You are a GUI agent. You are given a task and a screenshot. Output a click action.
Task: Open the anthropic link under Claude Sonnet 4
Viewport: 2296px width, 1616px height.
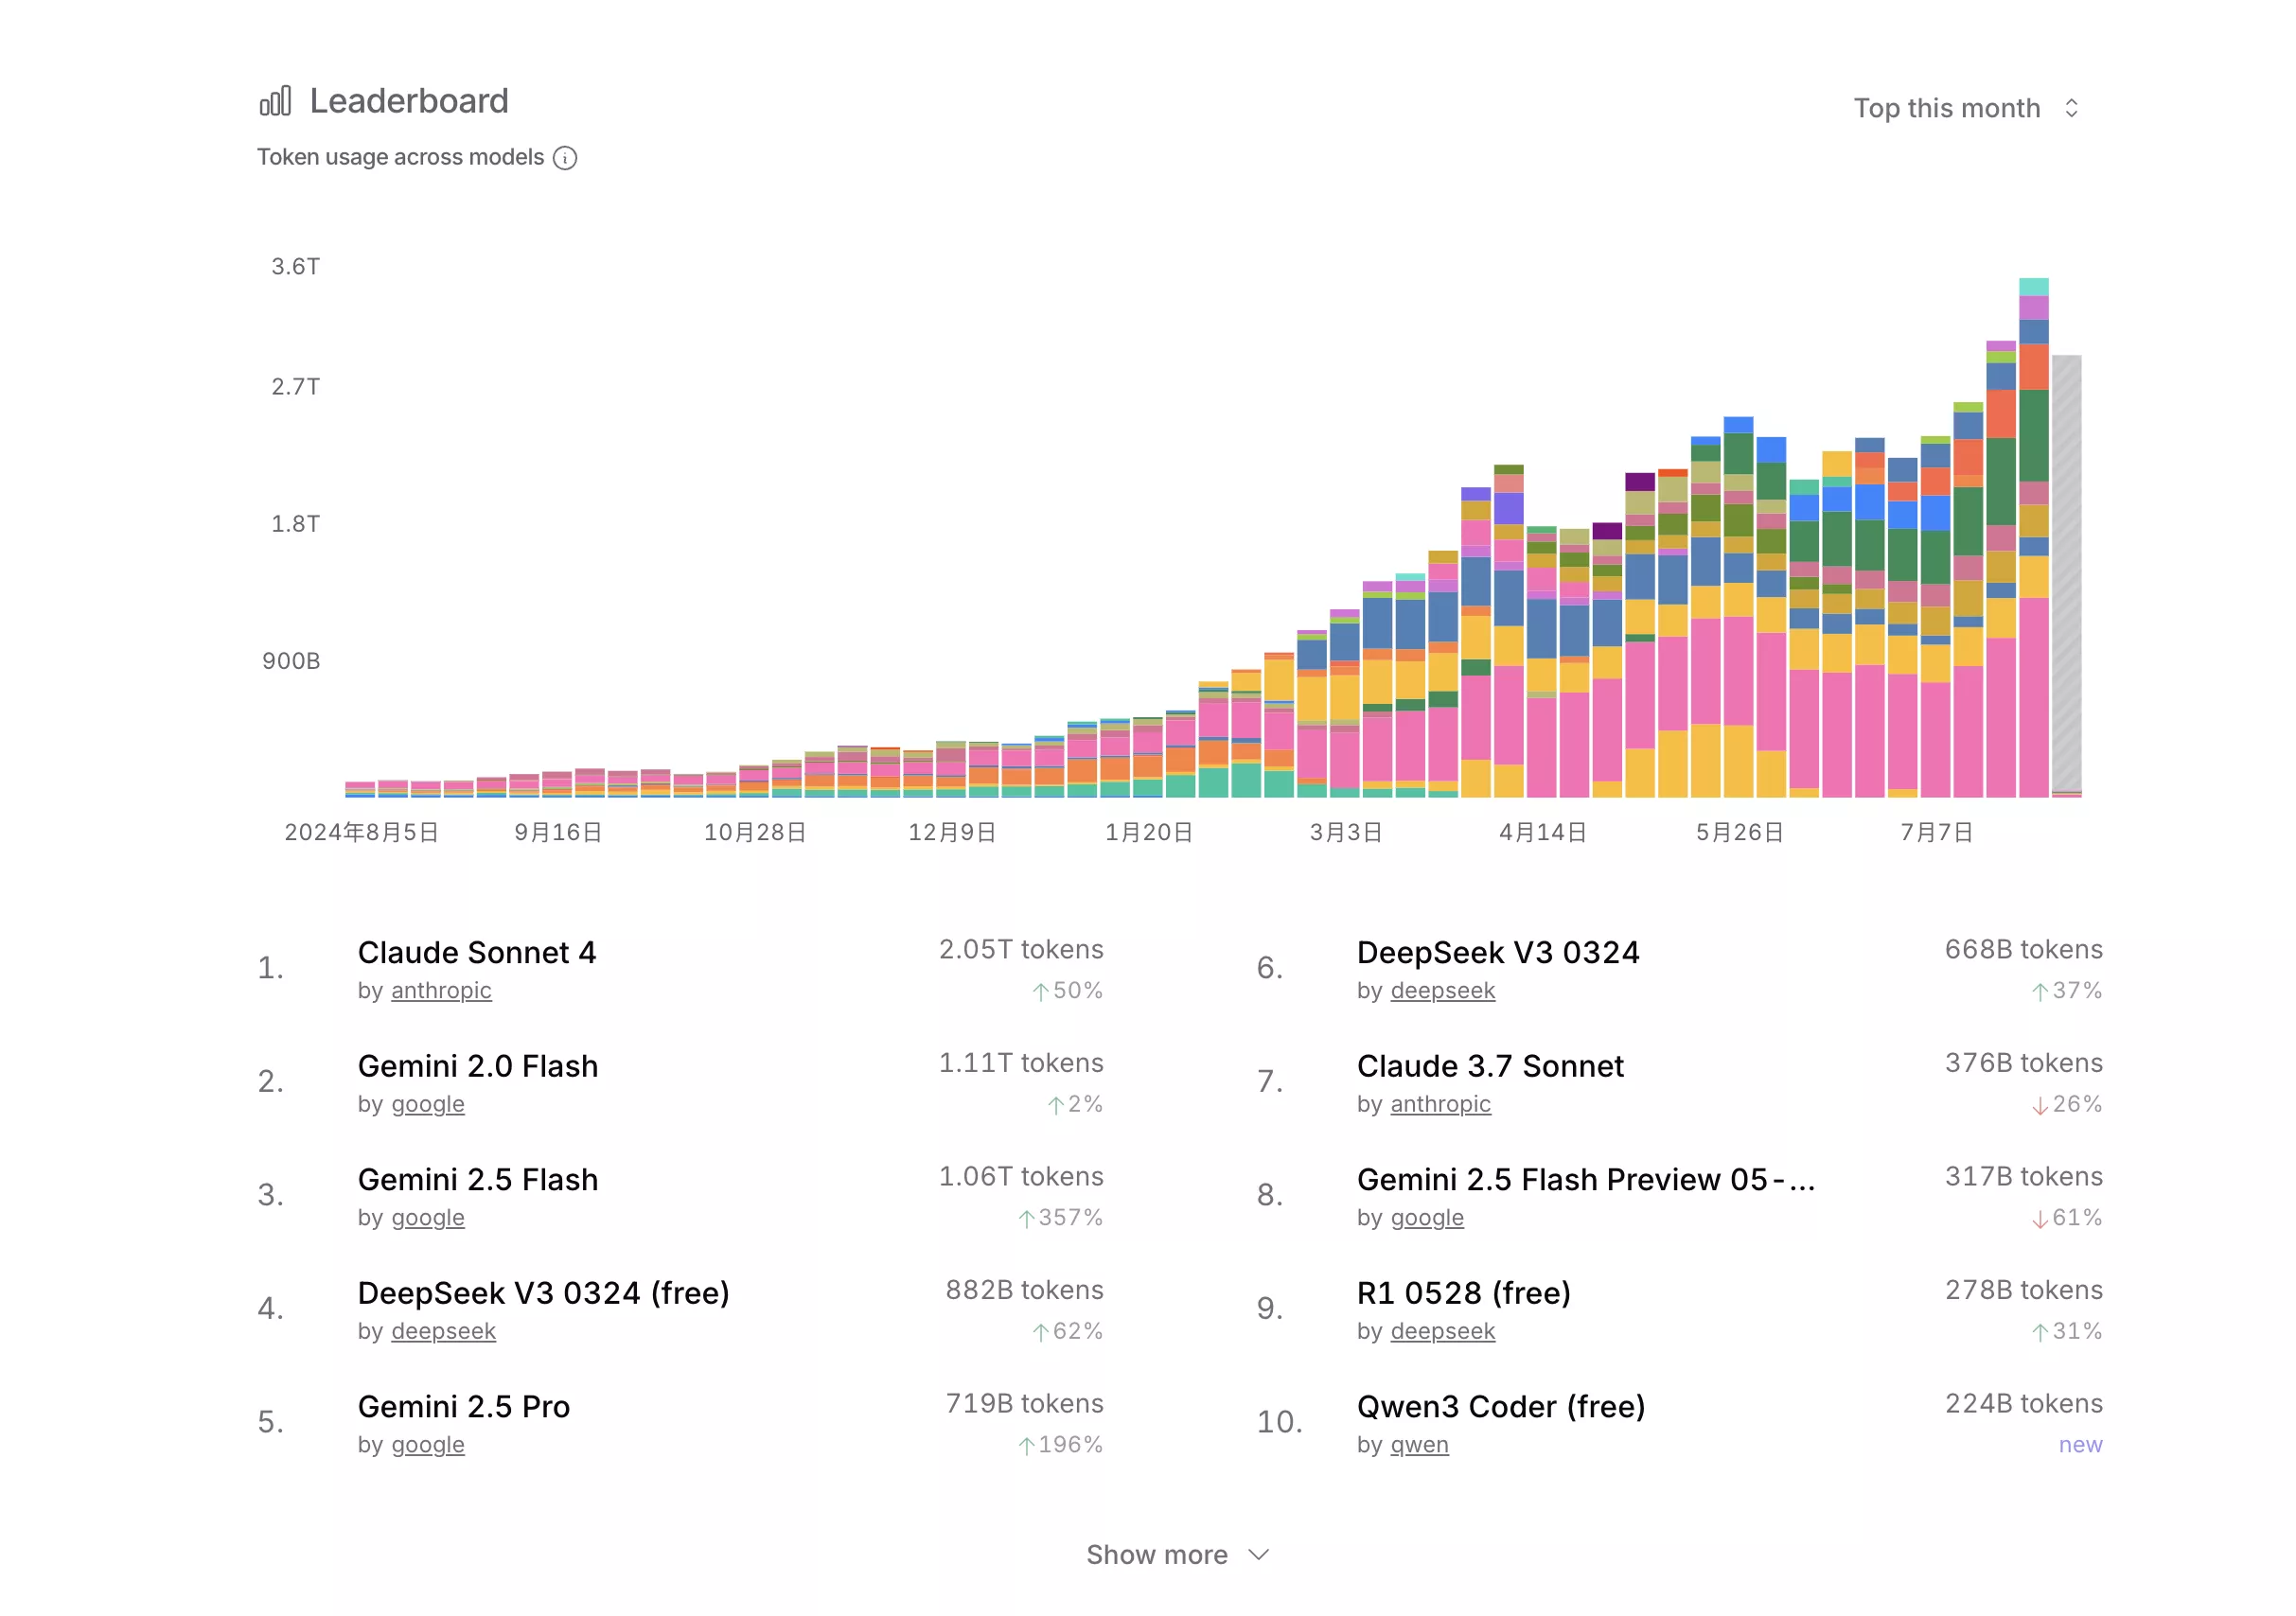coord(441,991)
